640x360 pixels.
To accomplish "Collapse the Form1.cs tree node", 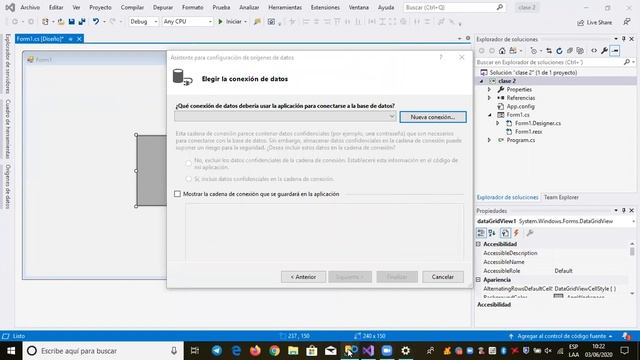I will (x=489, y=115).
